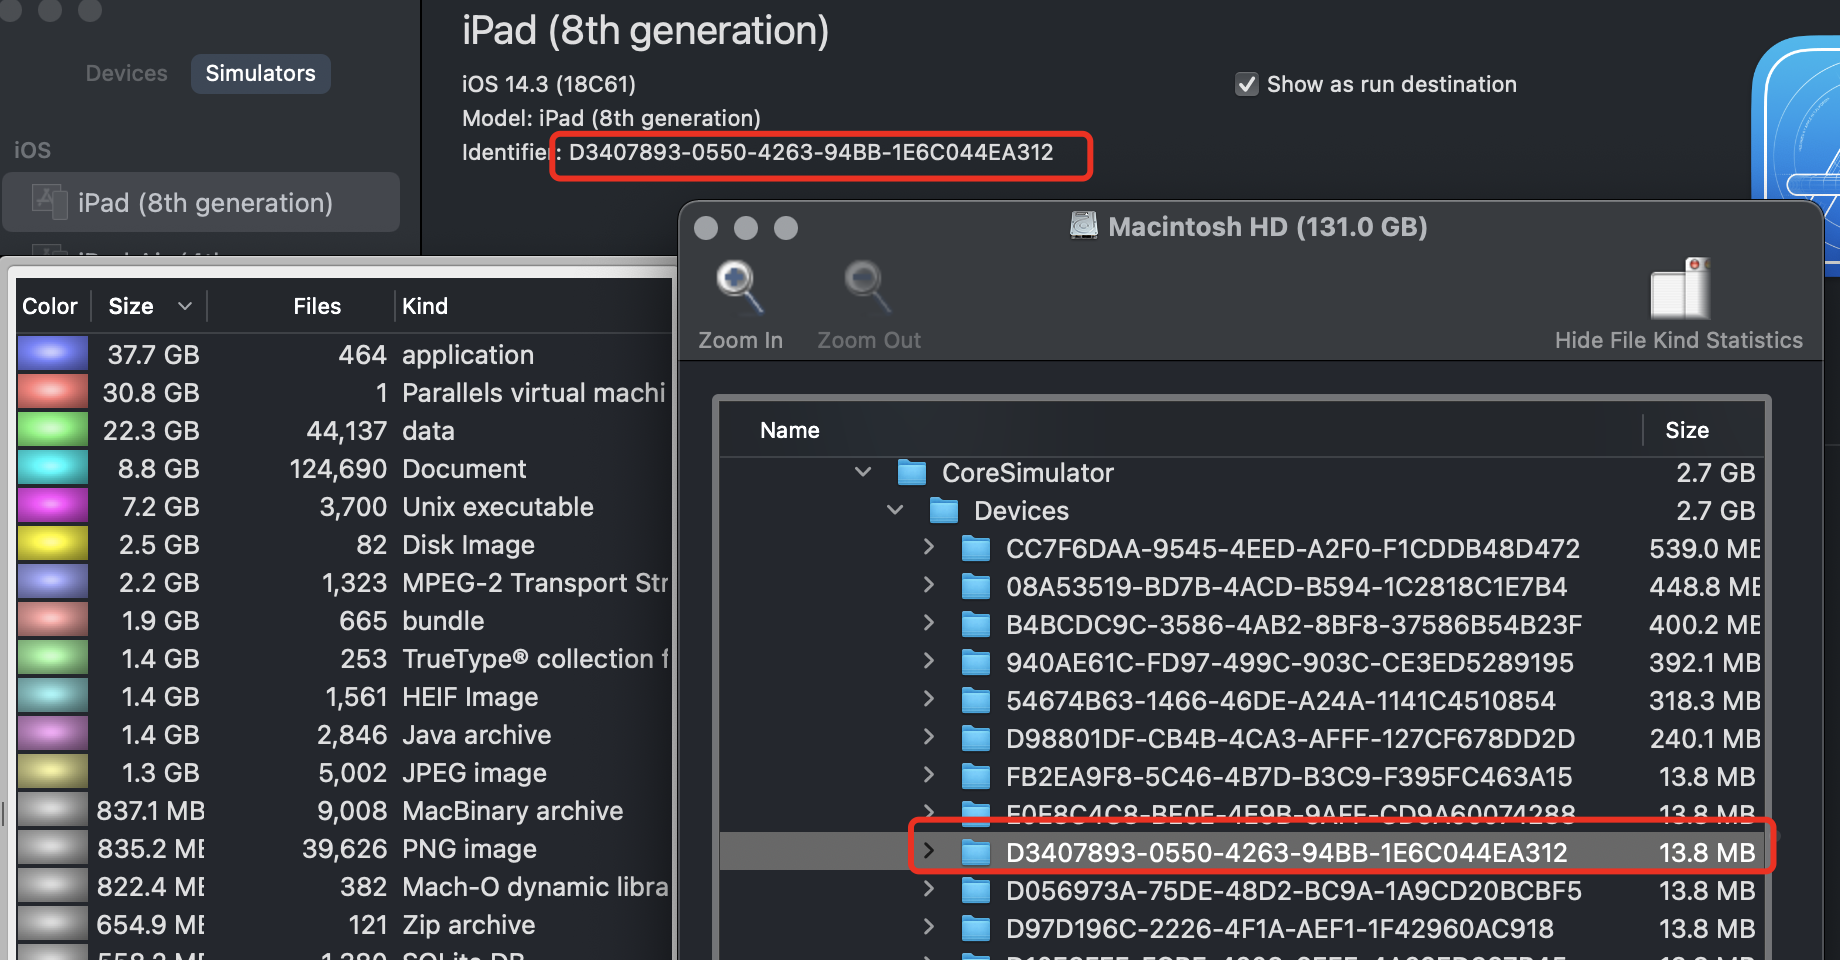1840x960 pixels.
Task: Select the MacBinary archive kind row
Action: [x=345, y=811]
